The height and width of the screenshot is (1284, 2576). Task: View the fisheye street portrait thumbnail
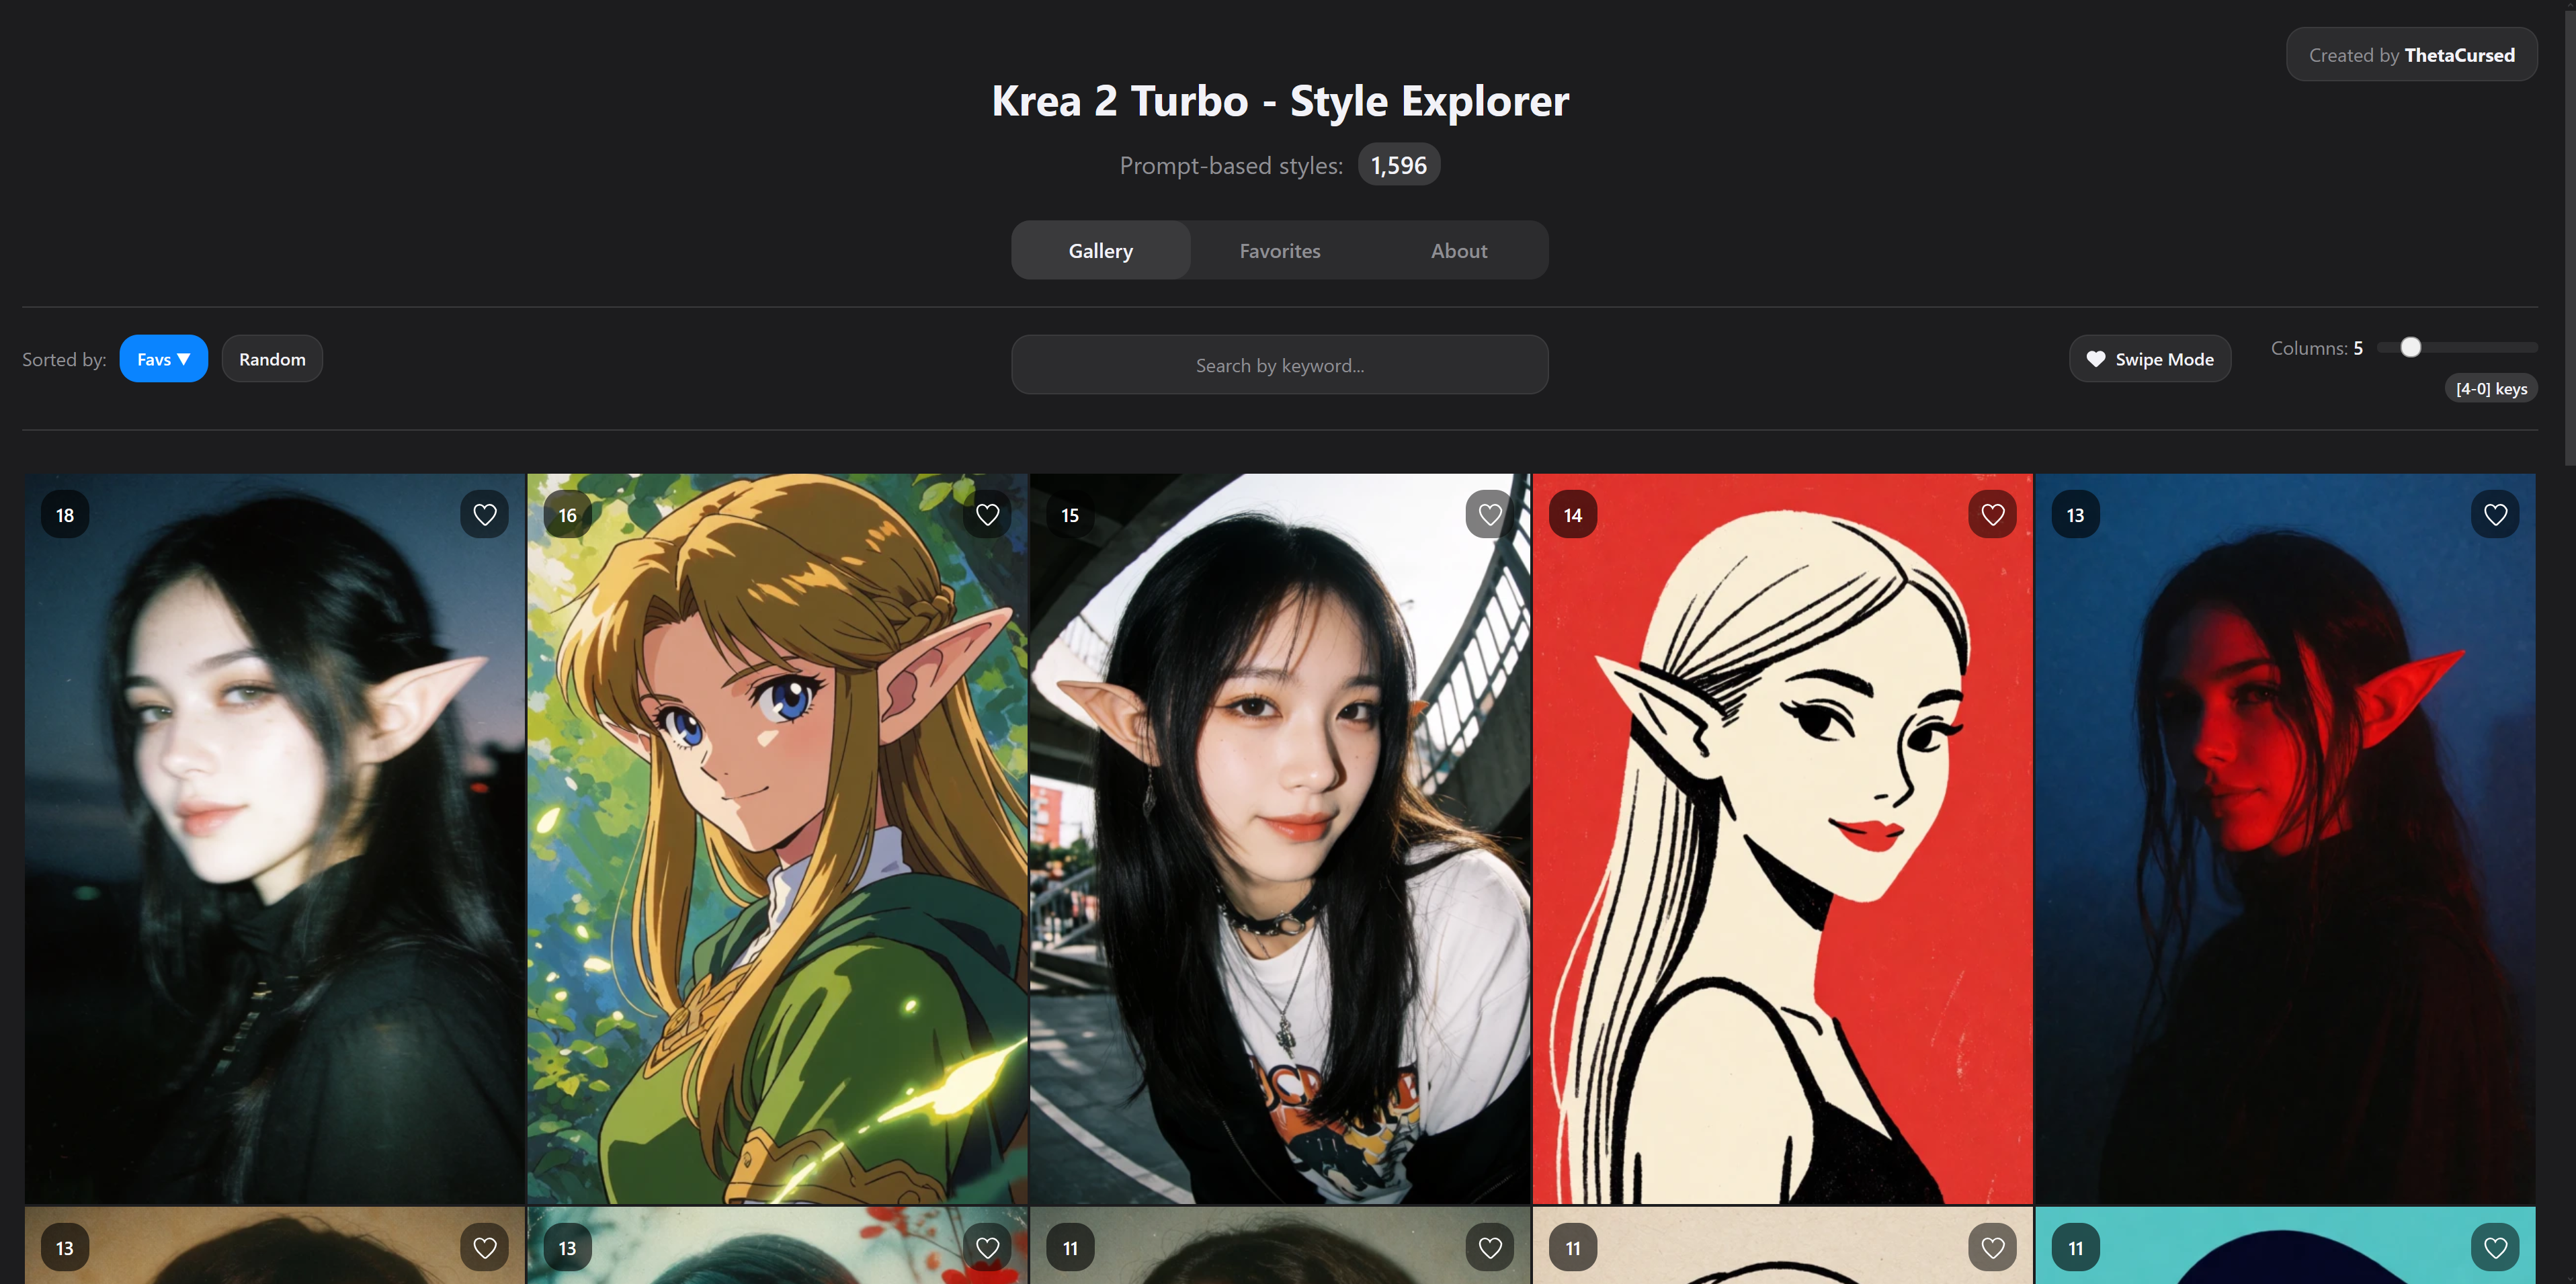[x=1280, y=839]
